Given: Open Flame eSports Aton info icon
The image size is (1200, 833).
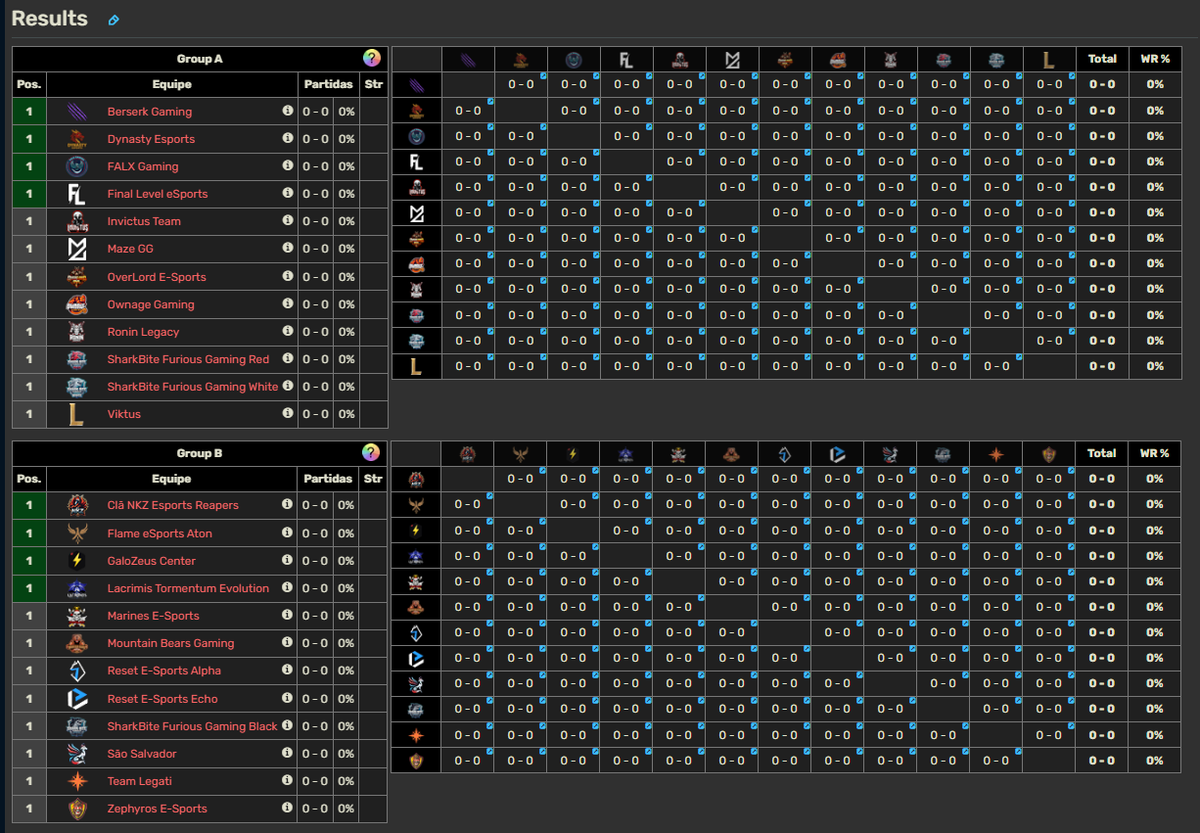Looking at the screenshot, I should pos(288,533).
